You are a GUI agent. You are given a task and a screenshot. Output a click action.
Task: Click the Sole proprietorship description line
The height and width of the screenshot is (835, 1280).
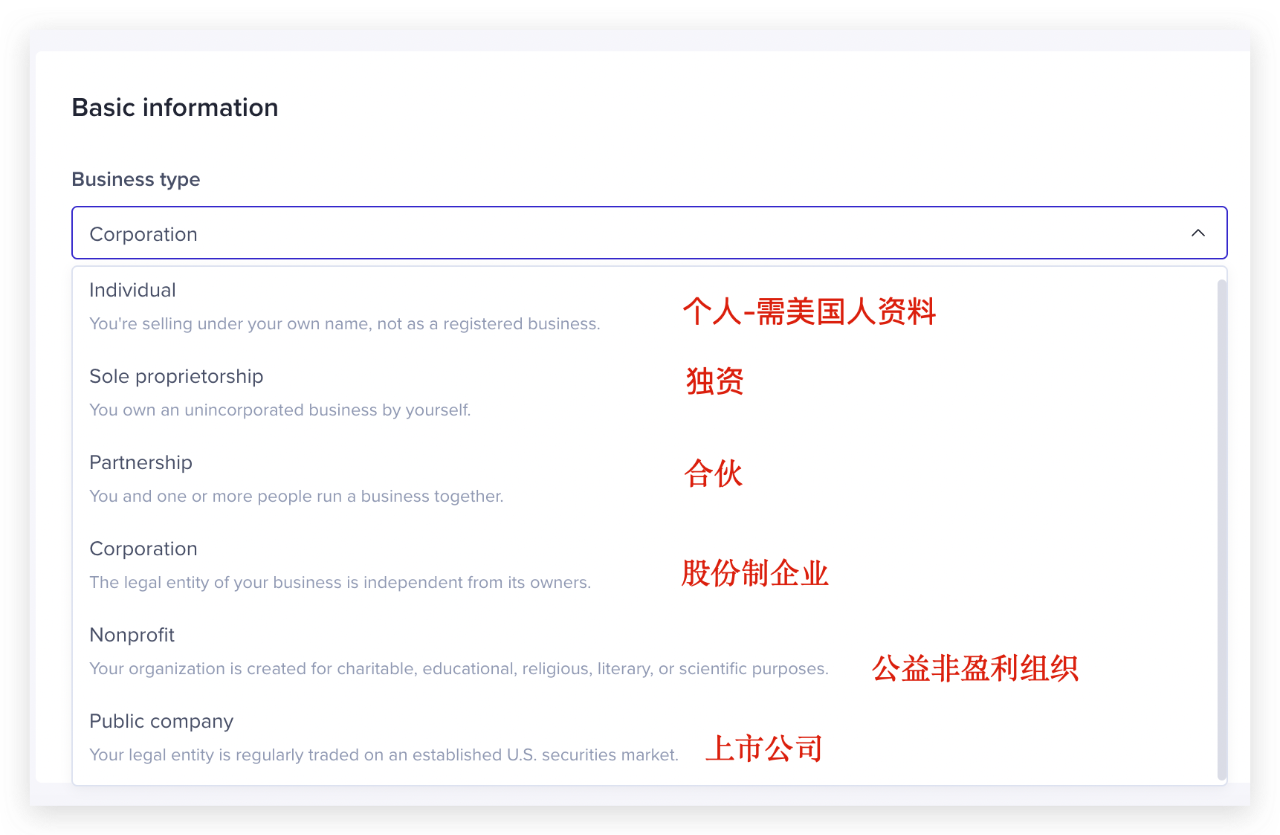[280, 409]
